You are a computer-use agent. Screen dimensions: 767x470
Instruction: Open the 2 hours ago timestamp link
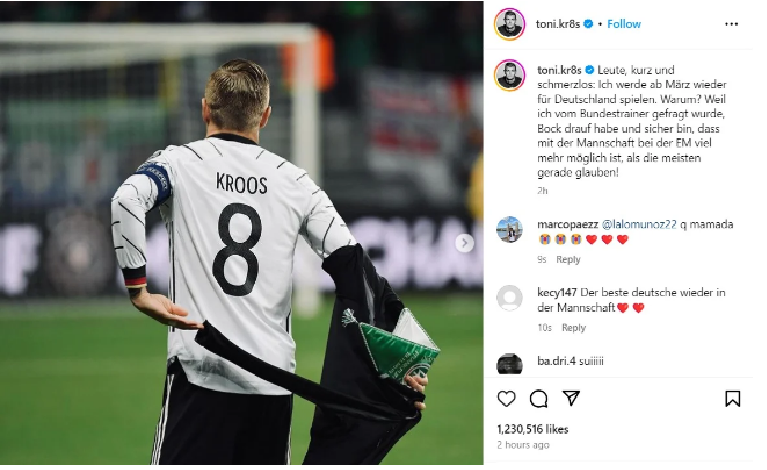click(523, 445)
